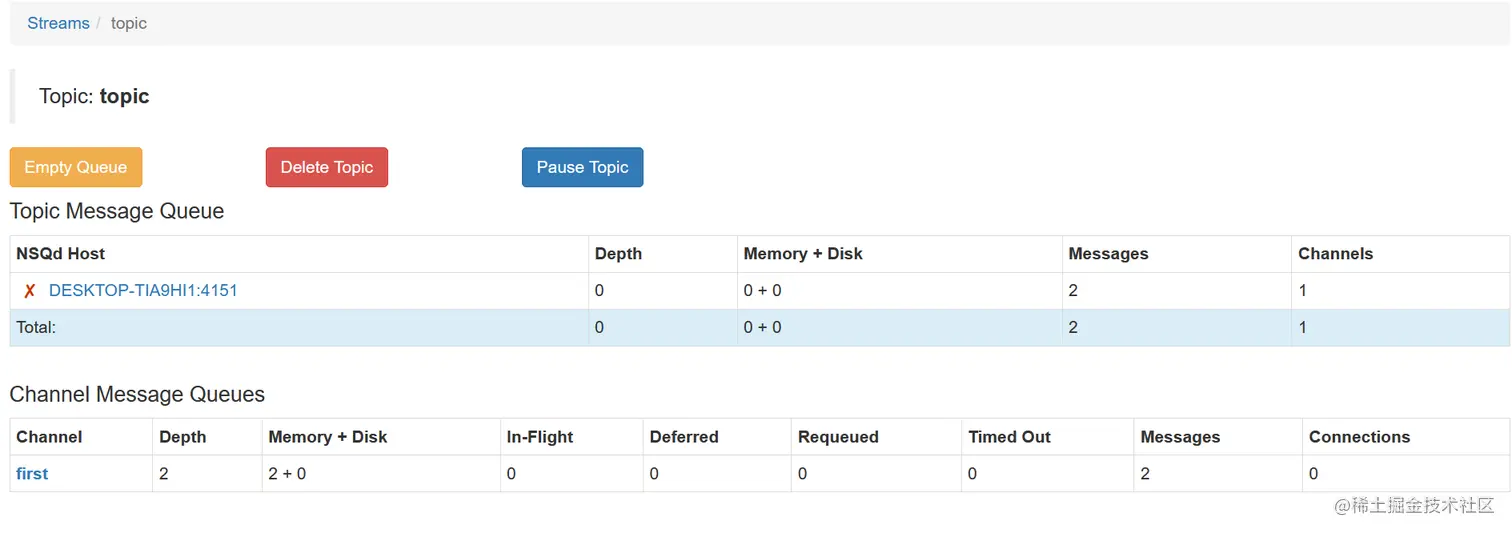
Task: Click the red Delete Topic button
Action: (x=326, y=167)
